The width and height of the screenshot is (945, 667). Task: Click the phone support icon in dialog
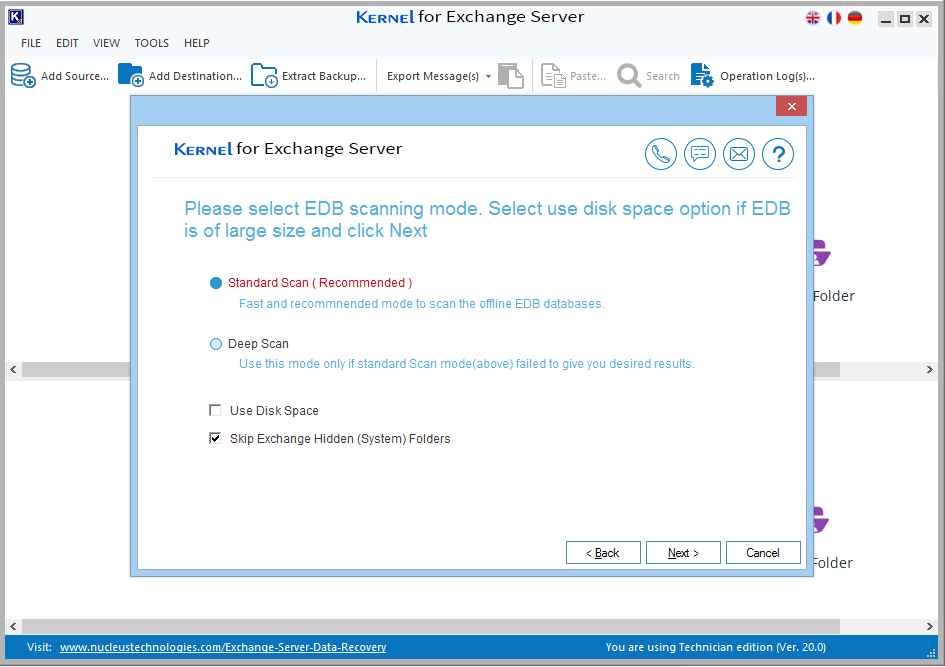[x=661, y=154]
